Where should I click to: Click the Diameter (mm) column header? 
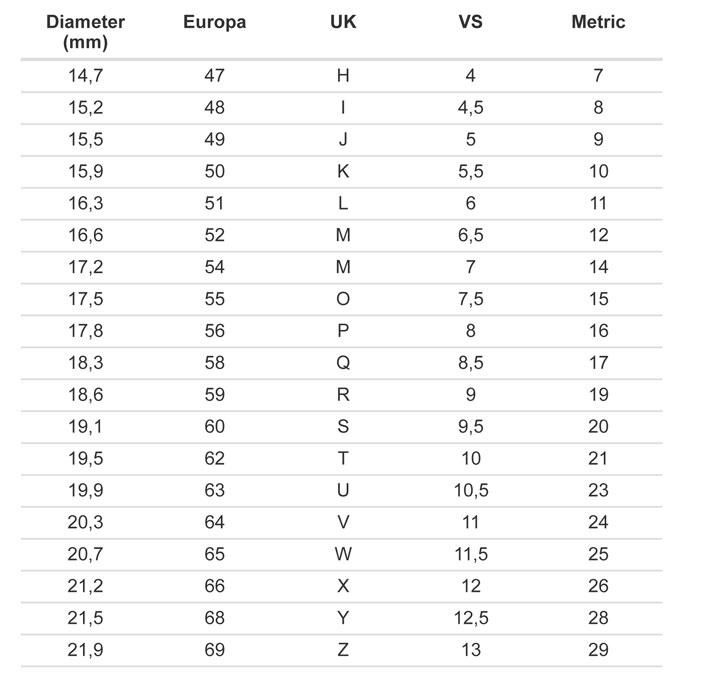(85, 32)
